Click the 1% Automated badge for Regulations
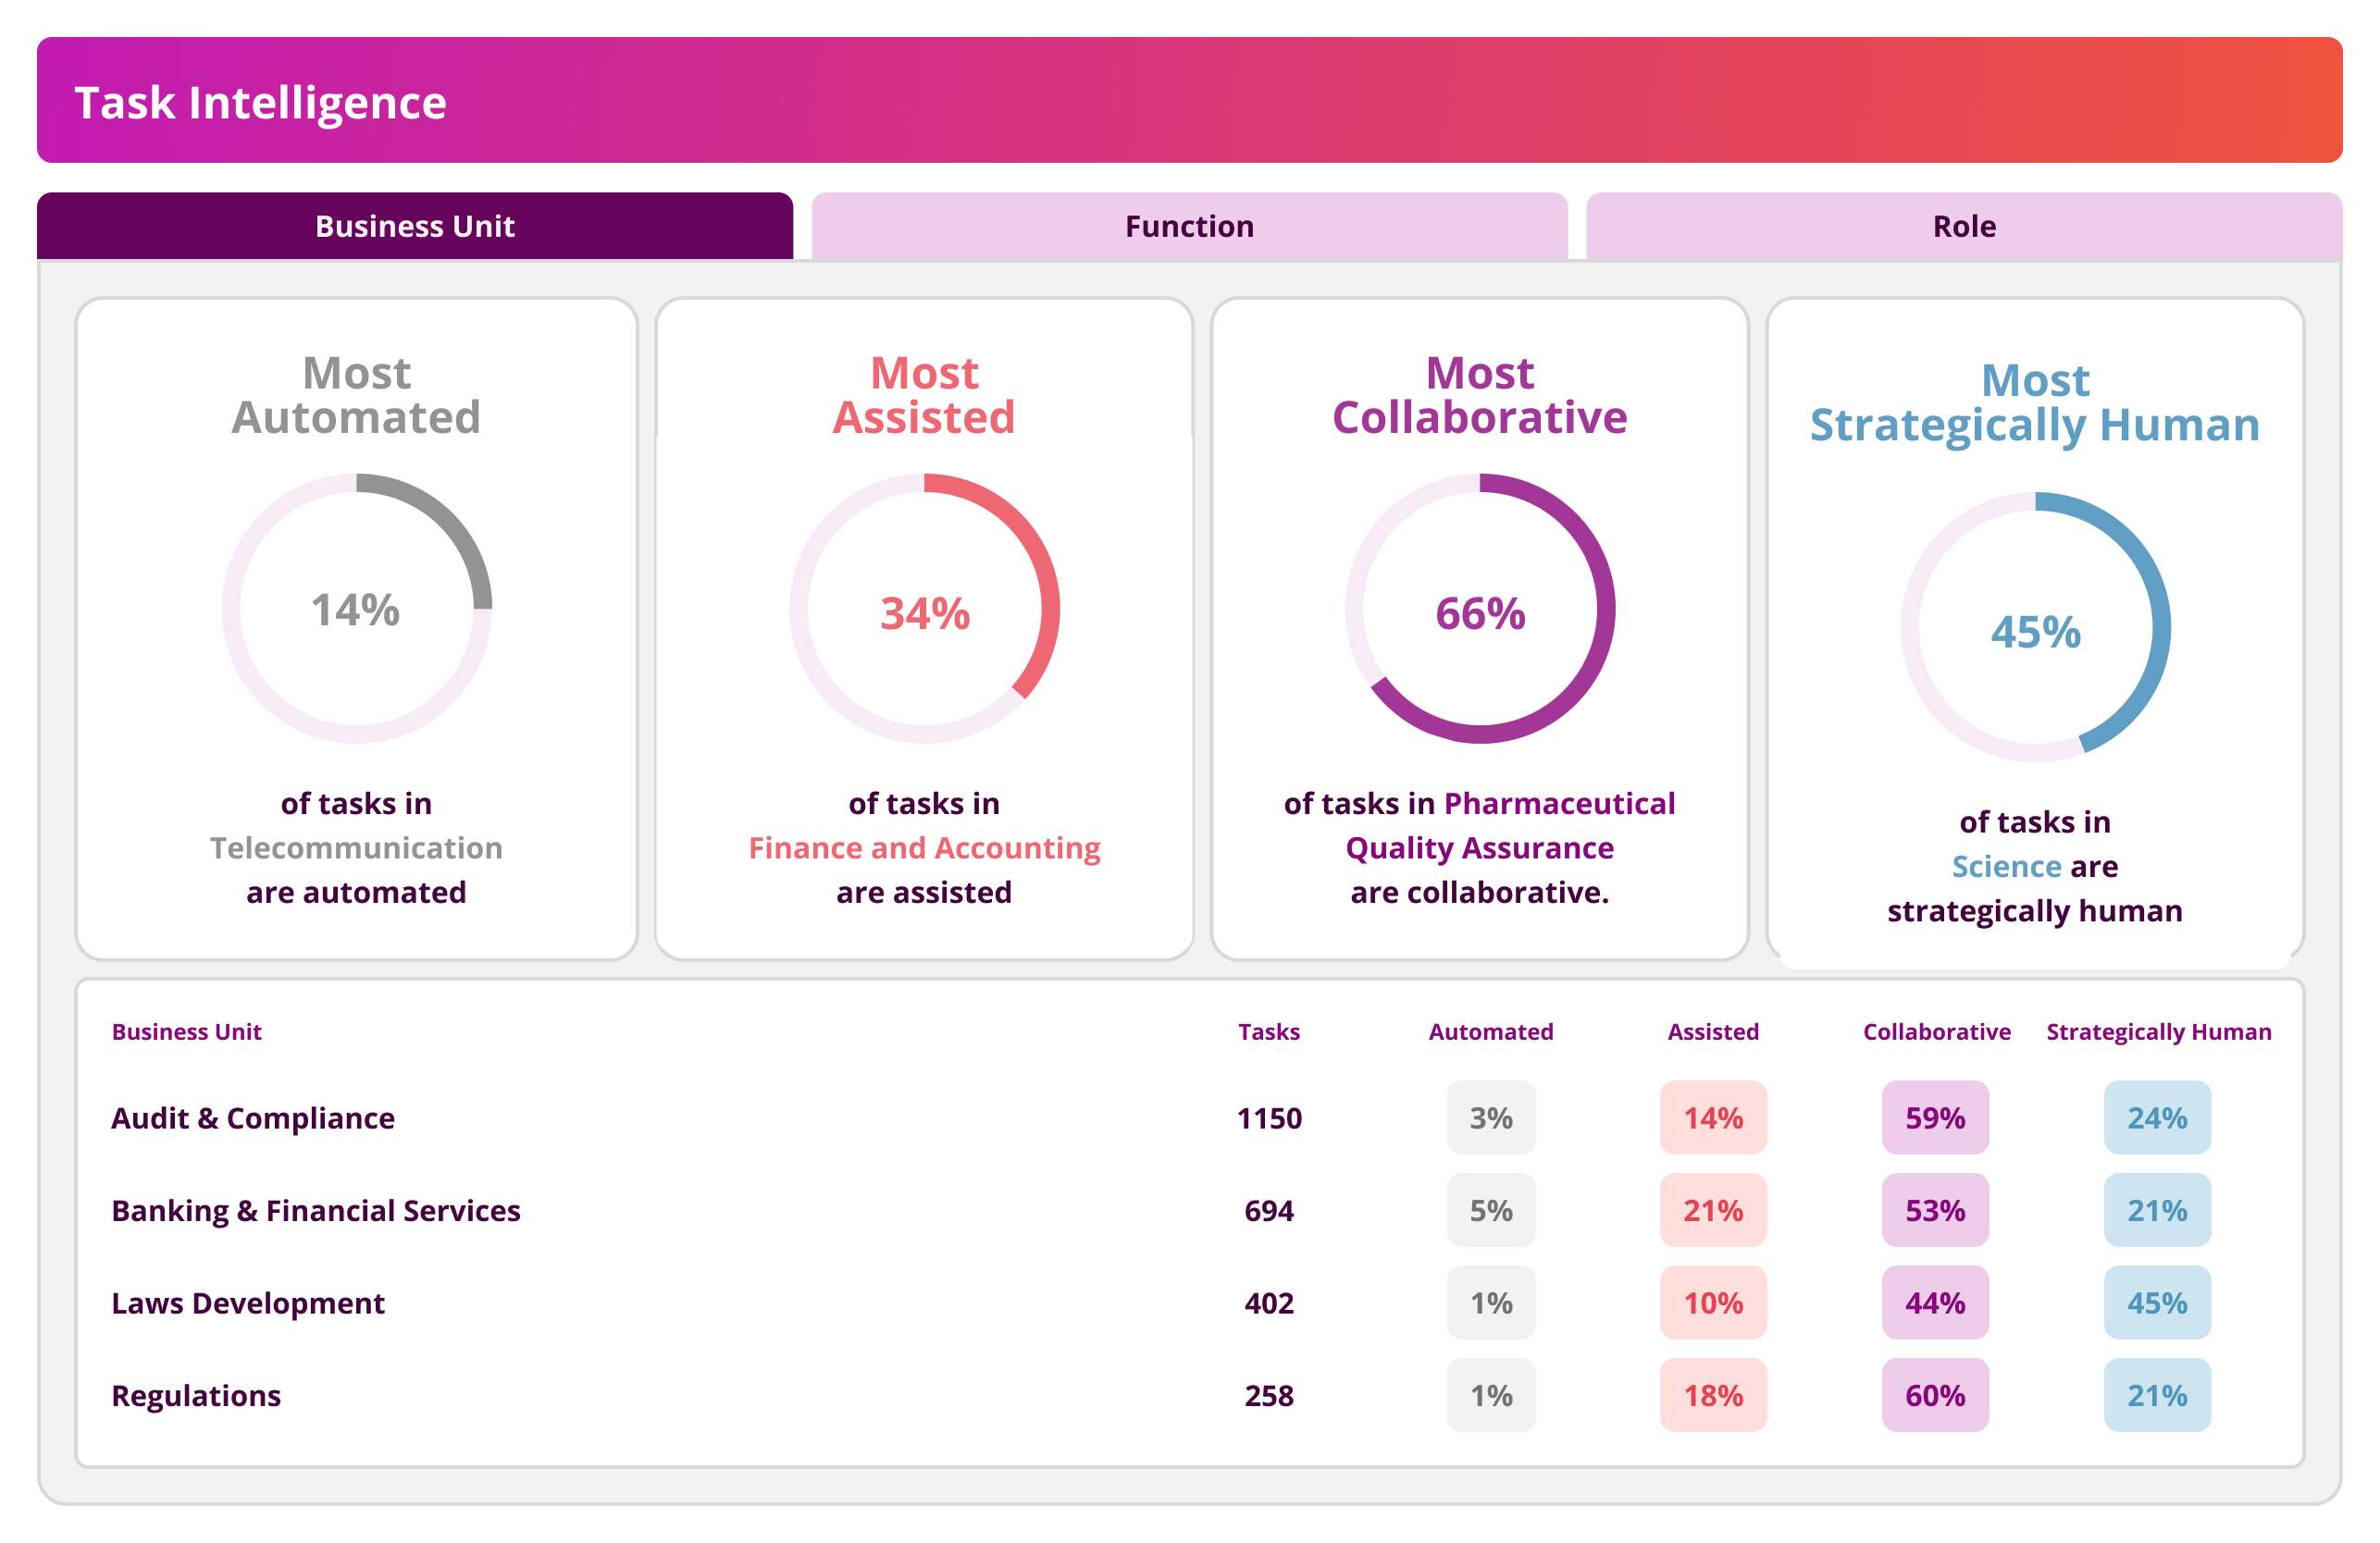This screenshot has height=1543, width=2380. 1491,1396
